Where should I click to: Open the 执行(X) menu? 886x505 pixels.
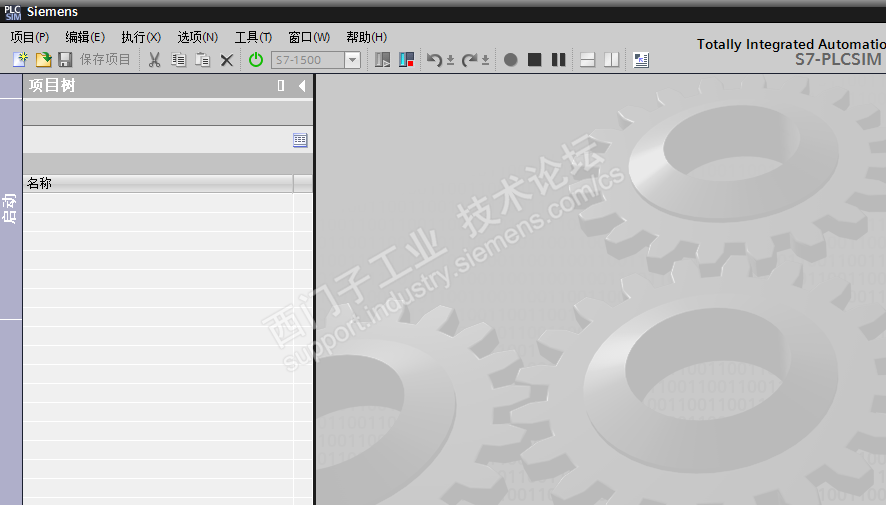click(x=141, y=37)
